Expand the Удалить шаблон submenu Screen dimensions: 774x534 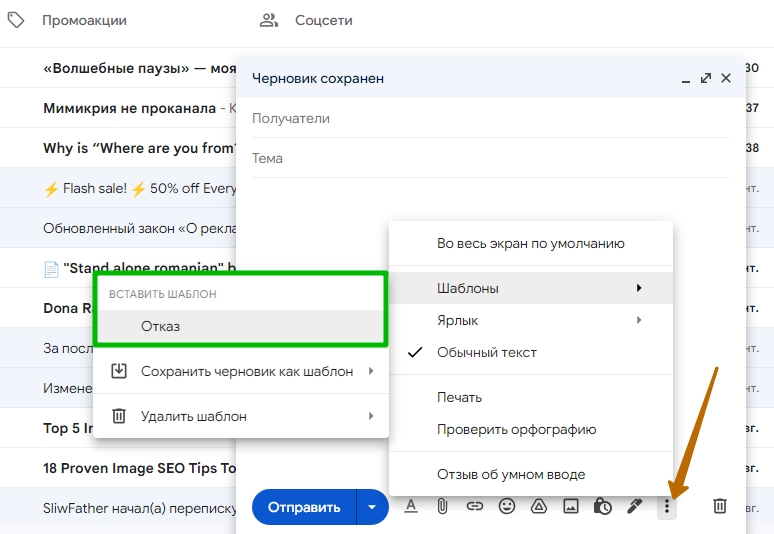pos(241,416)
